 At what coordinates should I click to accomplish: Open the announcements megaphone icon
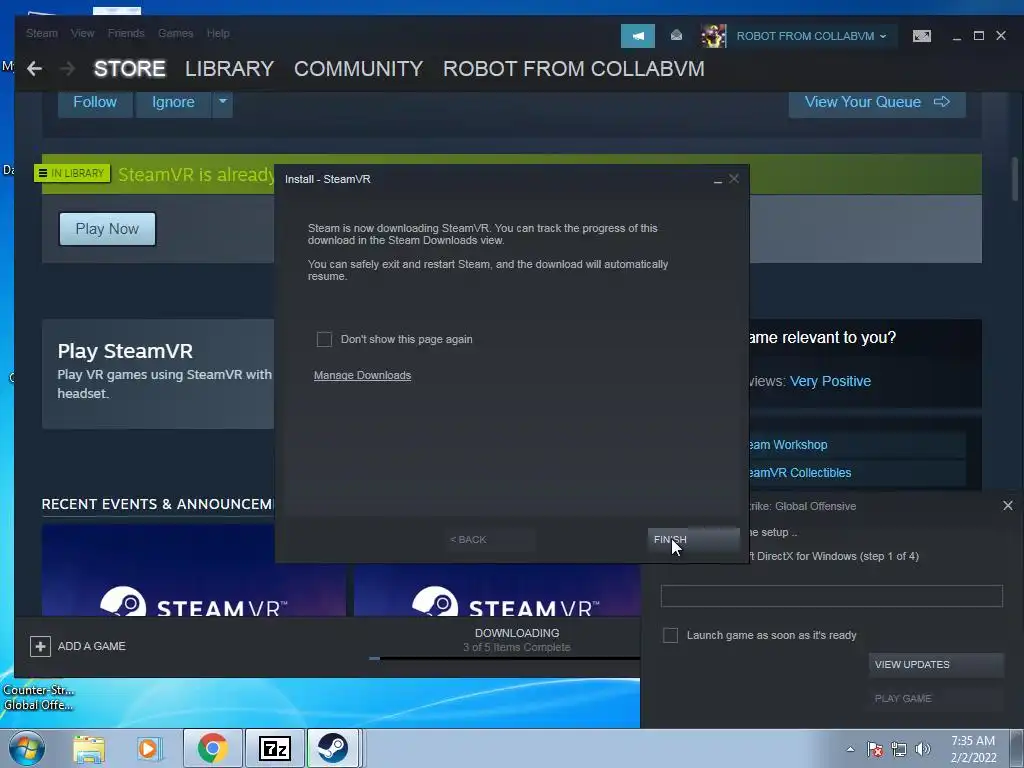point(637,36)
